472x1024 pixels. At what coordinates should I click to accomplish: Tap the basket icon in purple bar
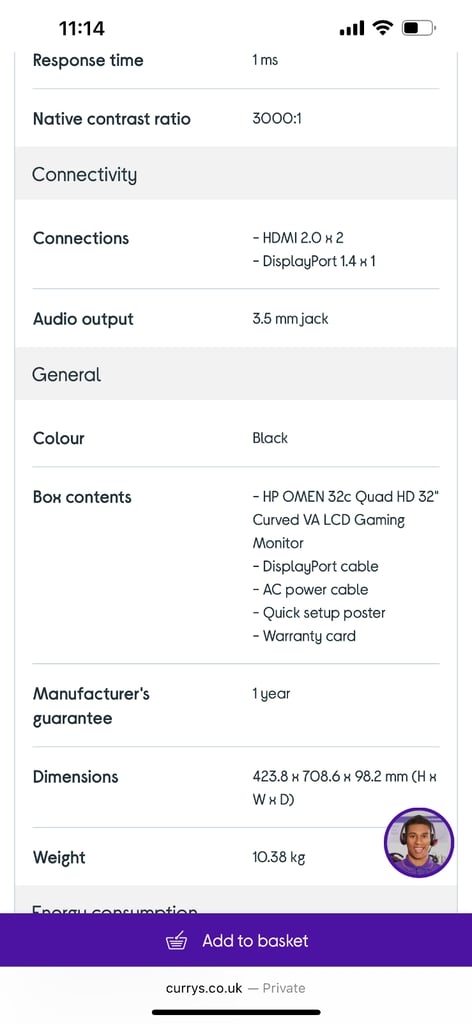[176, 941]
